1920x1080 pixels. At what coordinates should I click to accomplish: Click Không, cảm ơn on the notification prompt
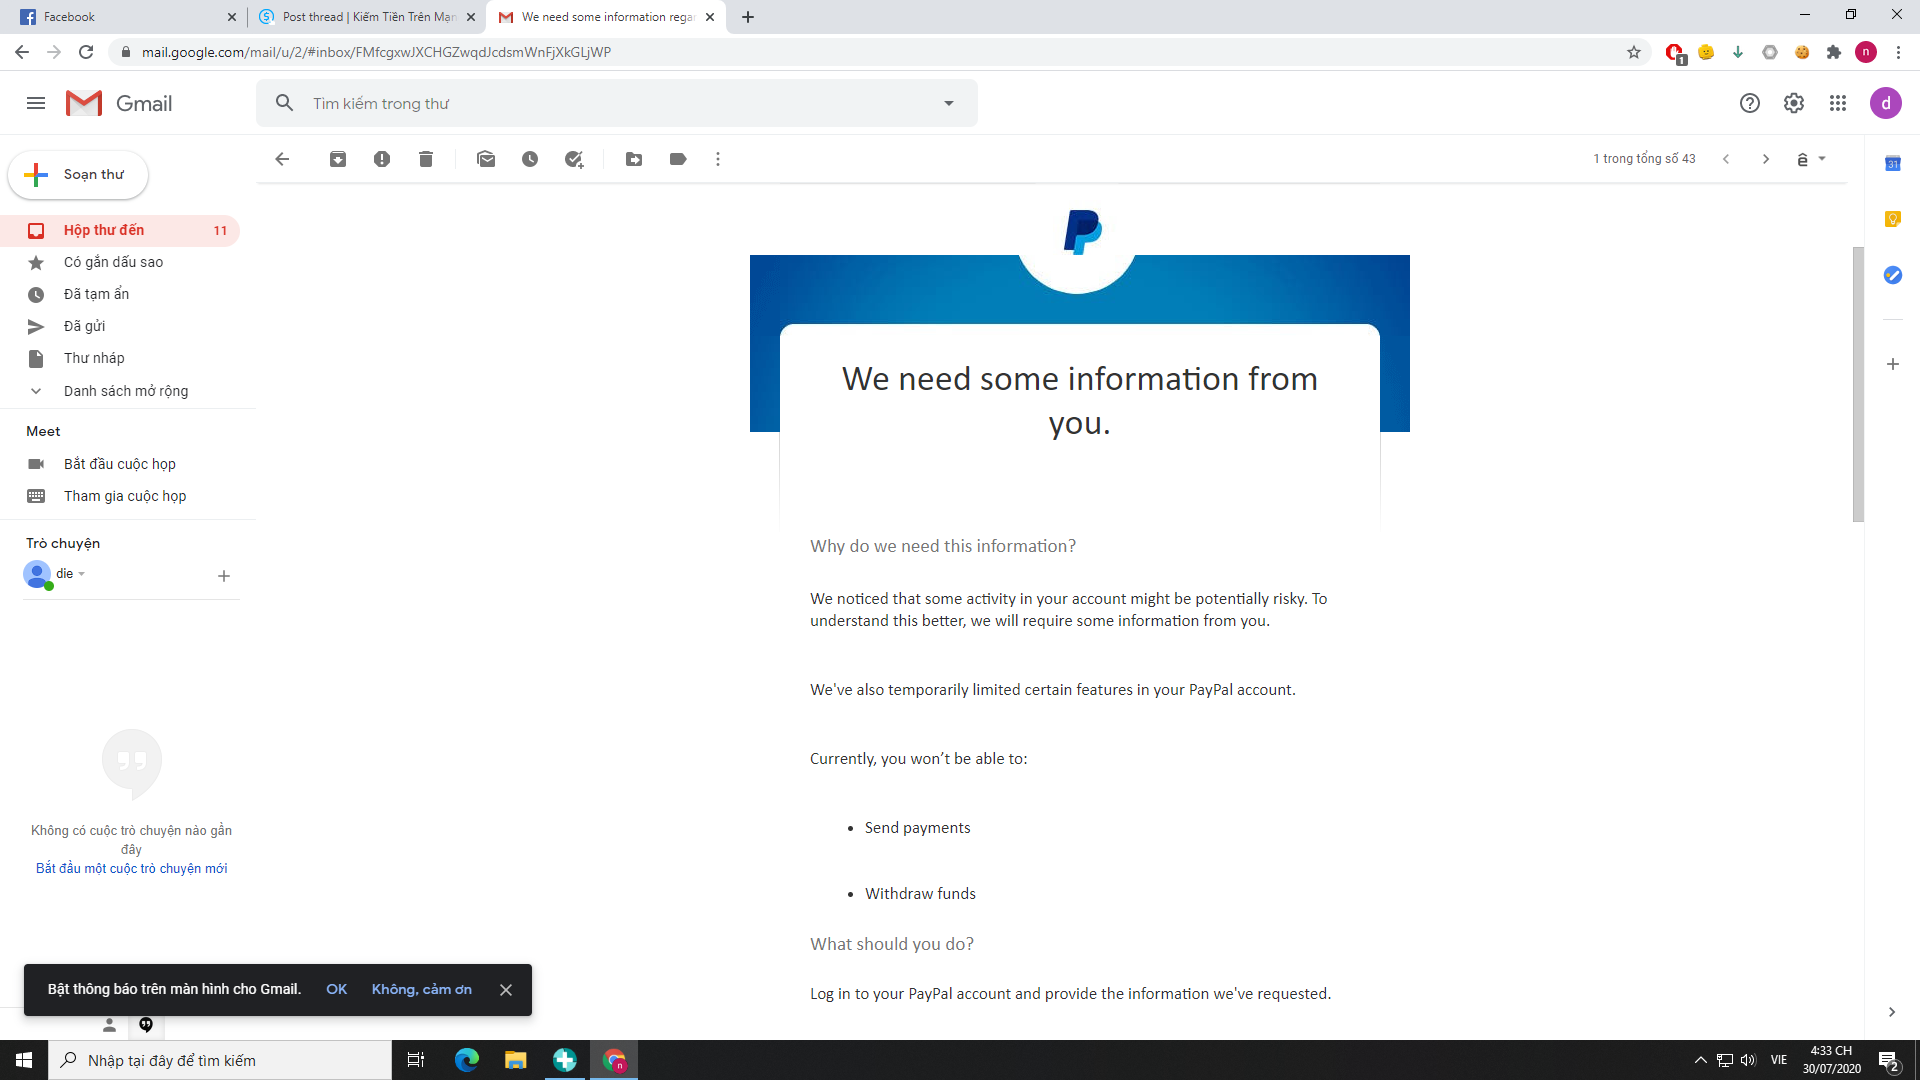click(421, 989)
